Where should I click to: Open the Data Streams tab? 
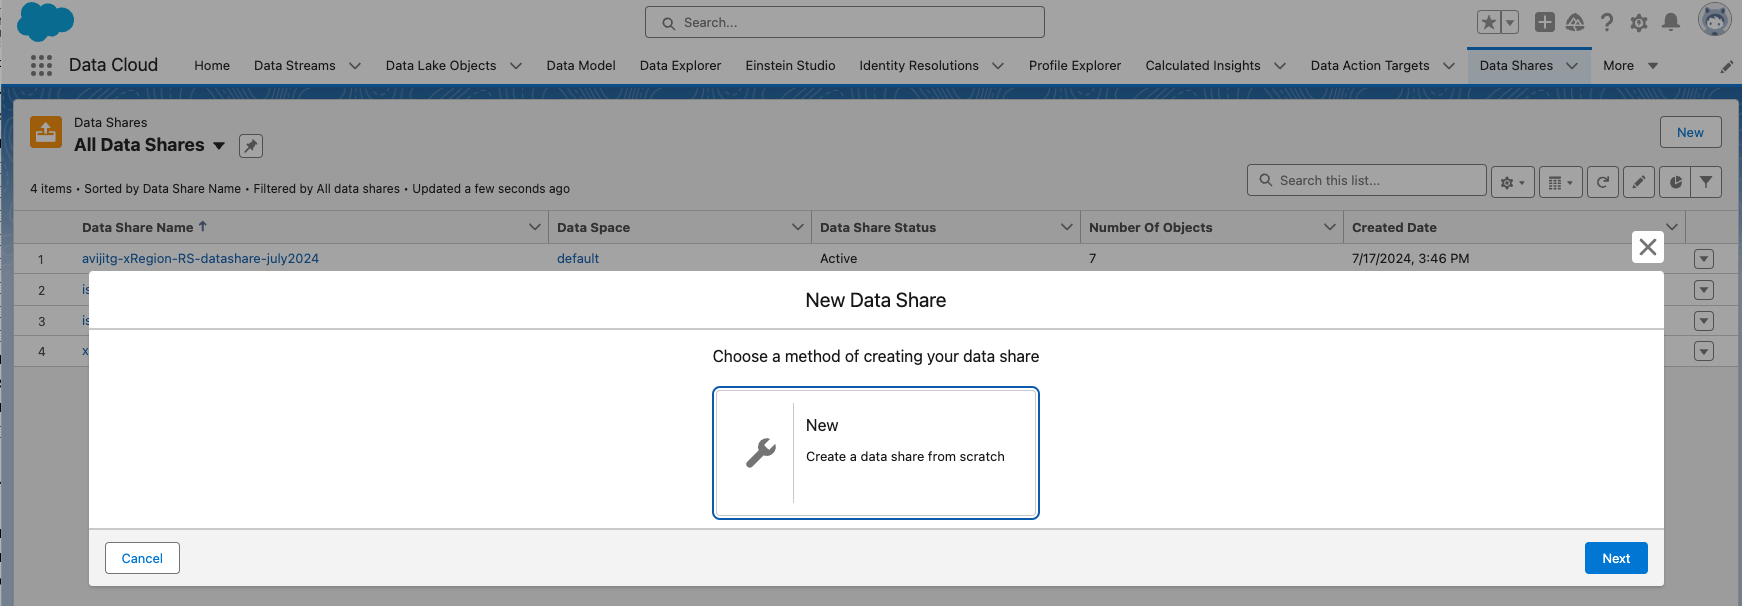click(294, 66)
